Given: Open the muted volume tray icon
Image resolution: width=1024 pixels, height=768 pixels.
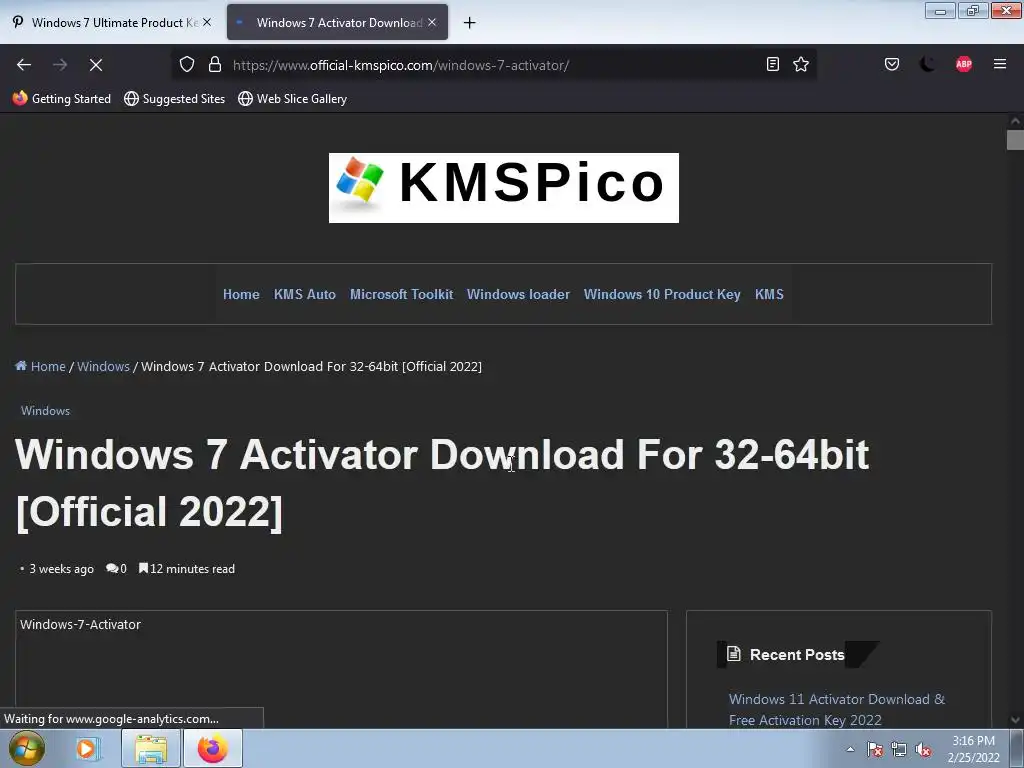Looking at the screenshot, I should click(x=923, y=749).
